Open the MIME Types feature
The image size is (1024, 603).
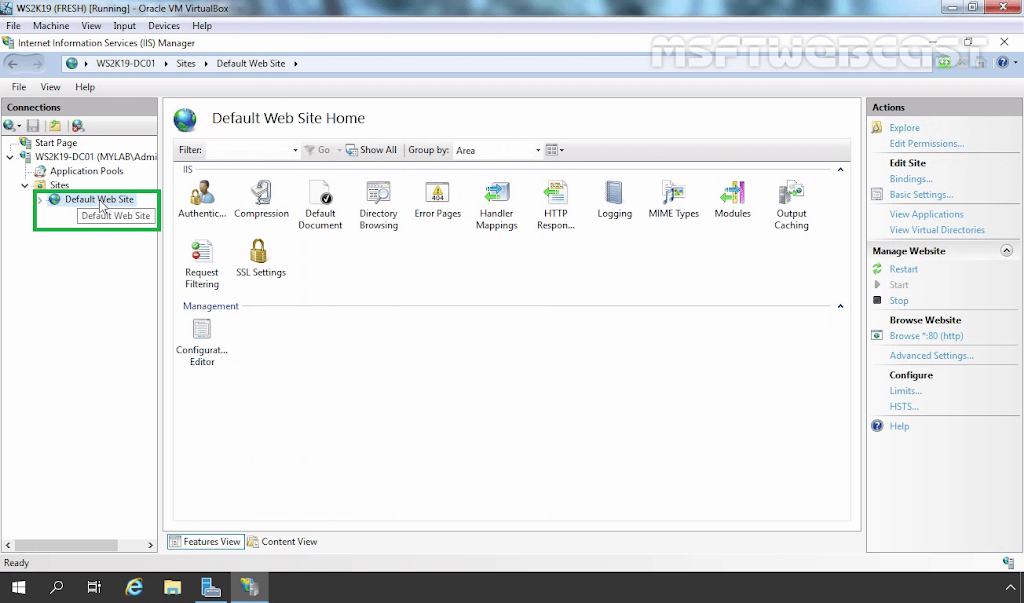[x=673, y=199]
